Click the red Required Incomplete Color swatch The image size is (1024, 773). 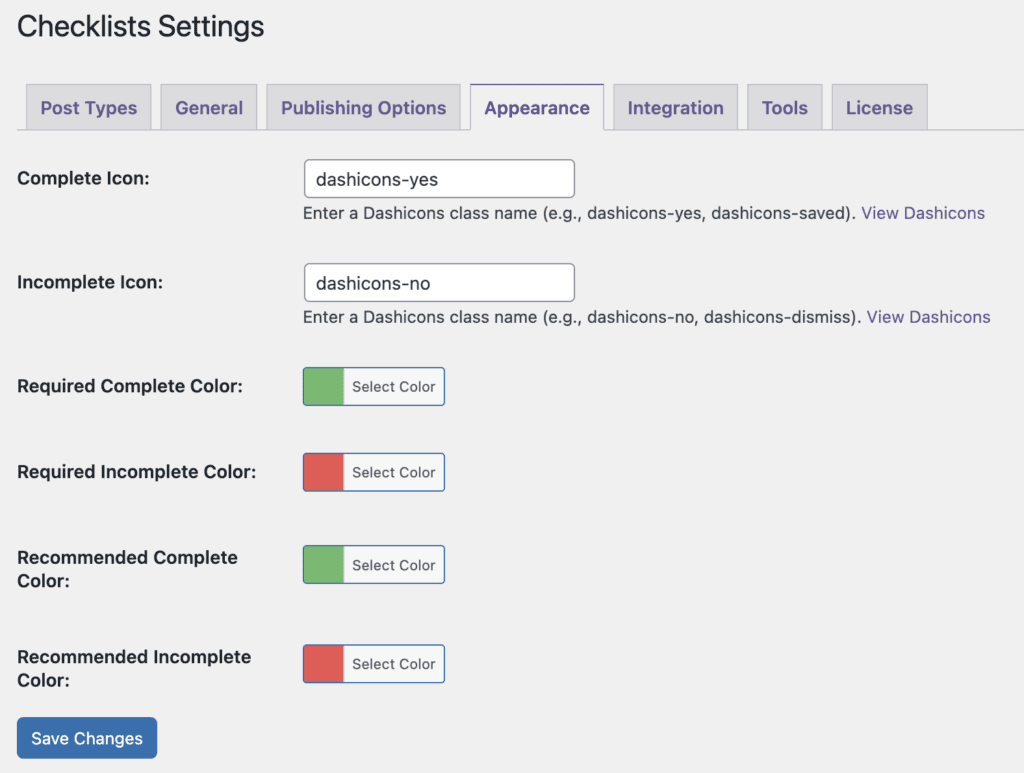click(324, 472)
